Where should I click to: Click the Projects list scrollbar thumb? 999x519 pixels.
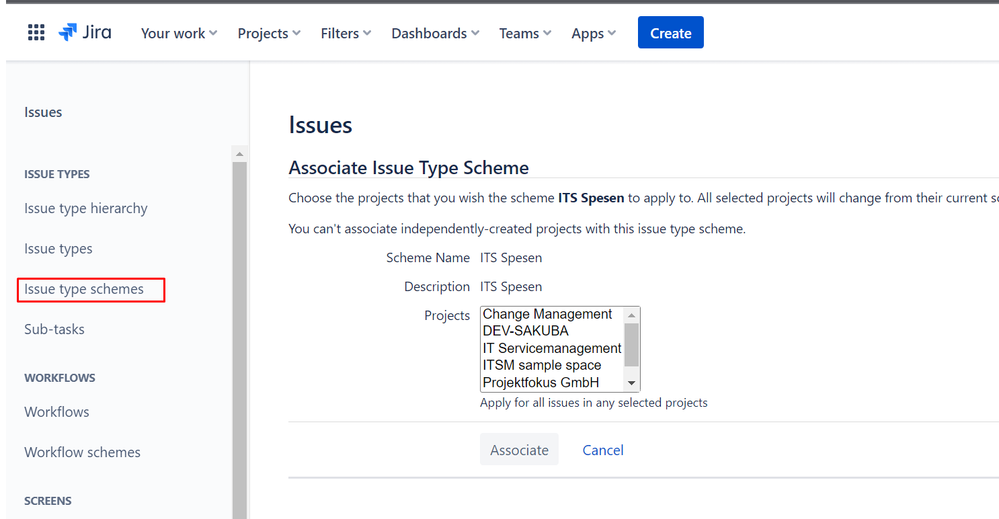click(631, 345)
